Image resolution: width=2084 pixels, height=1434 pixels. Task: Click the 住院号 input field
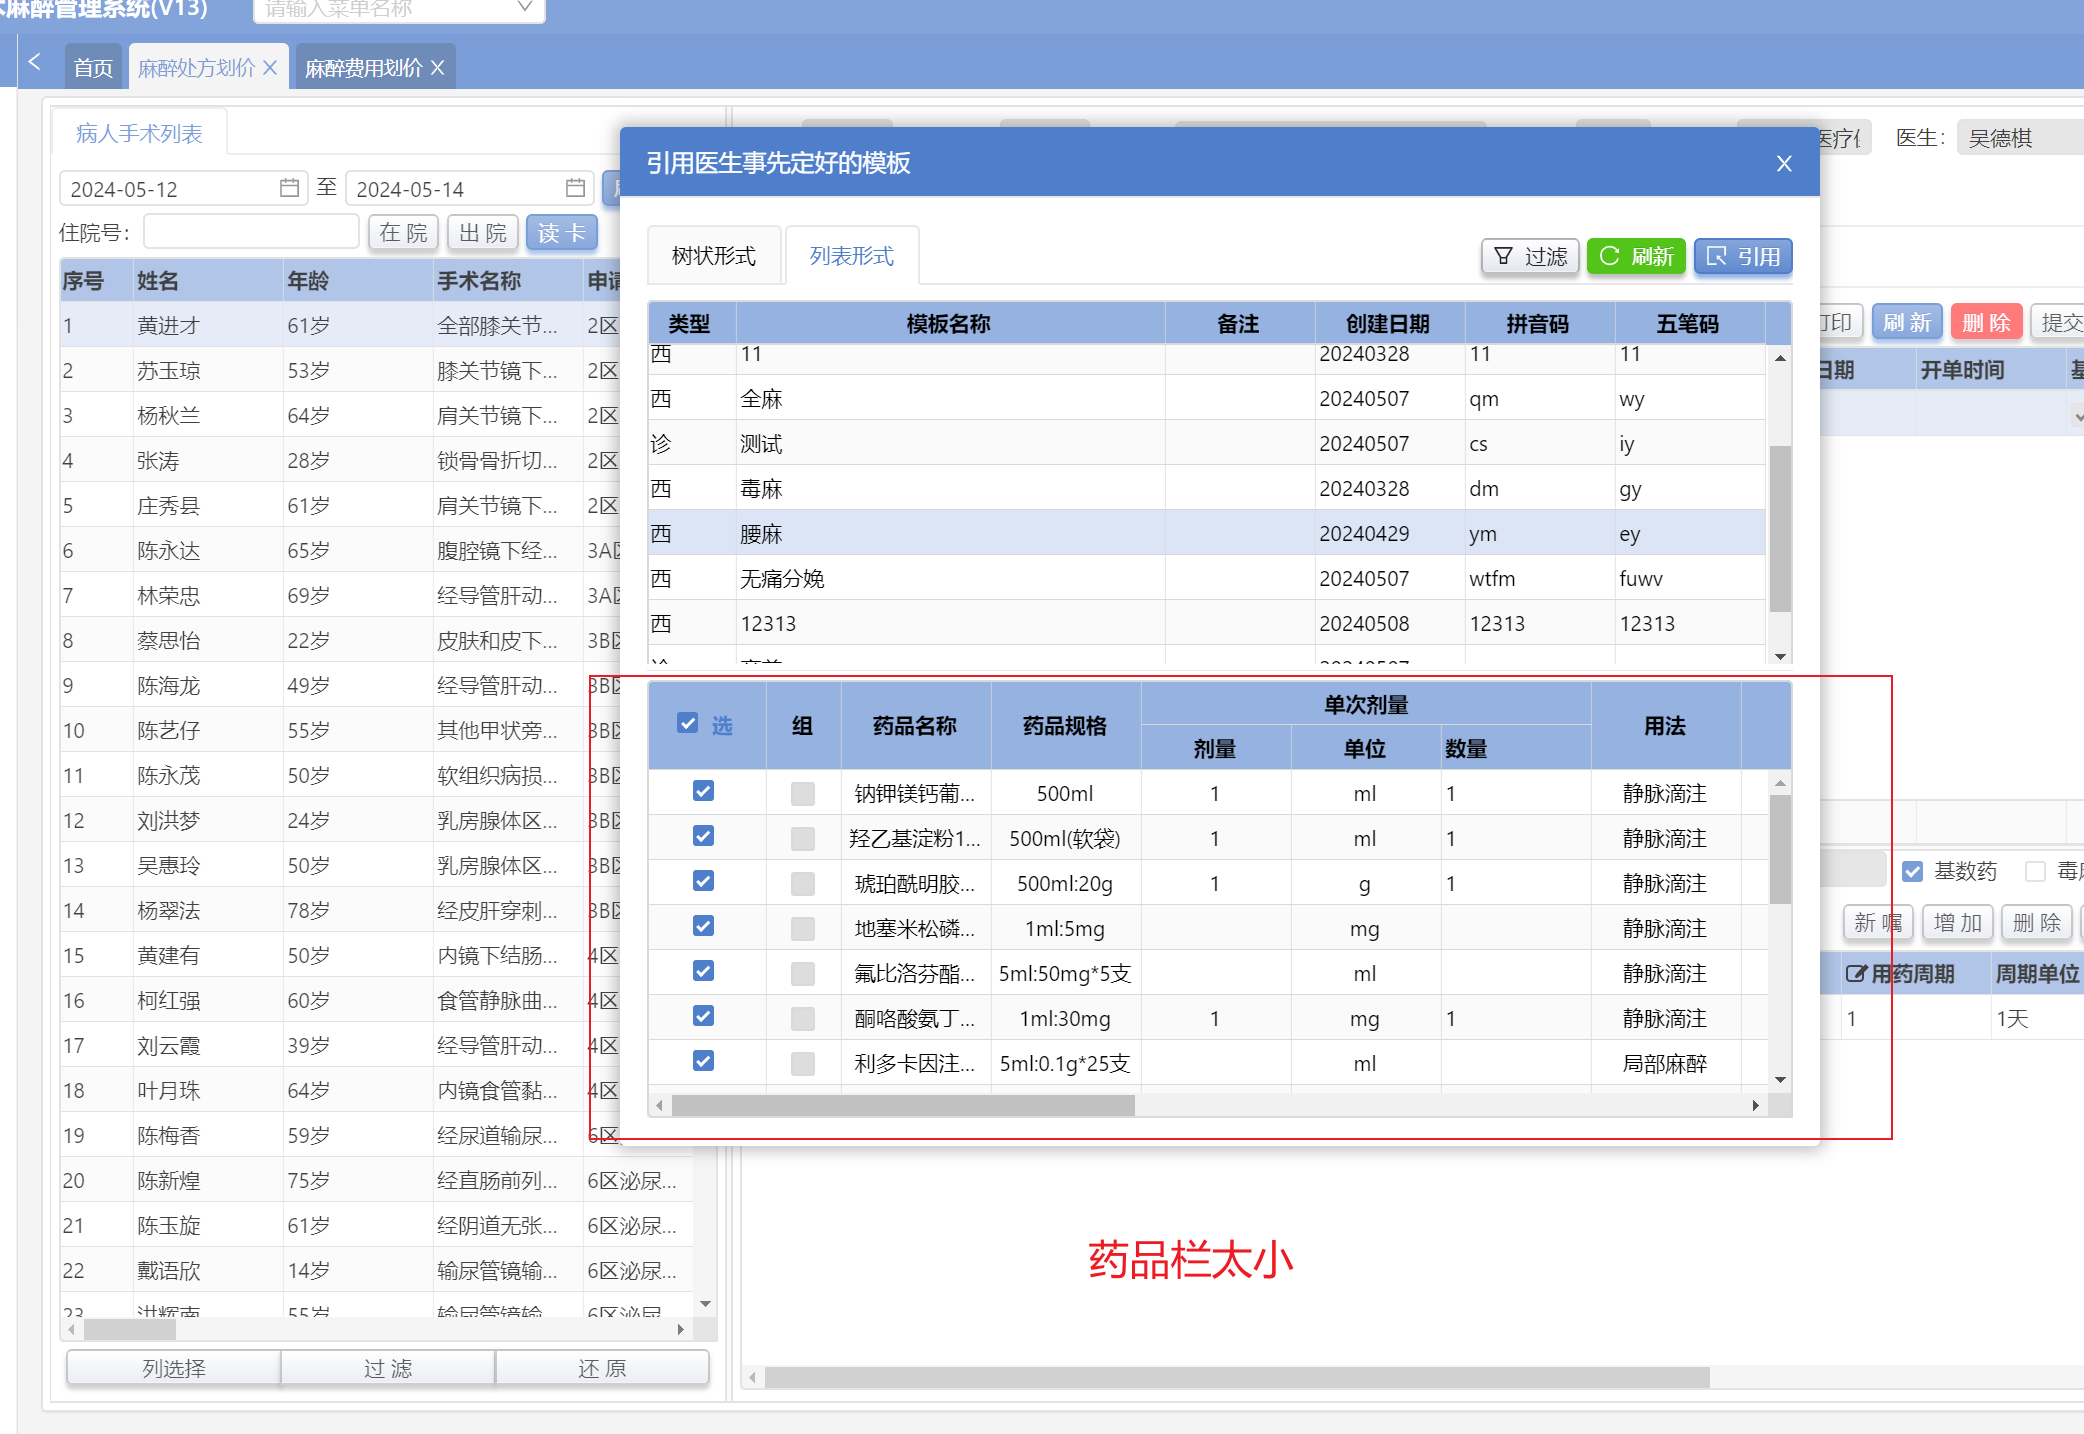pyautogui.click(x=251, y=232)
